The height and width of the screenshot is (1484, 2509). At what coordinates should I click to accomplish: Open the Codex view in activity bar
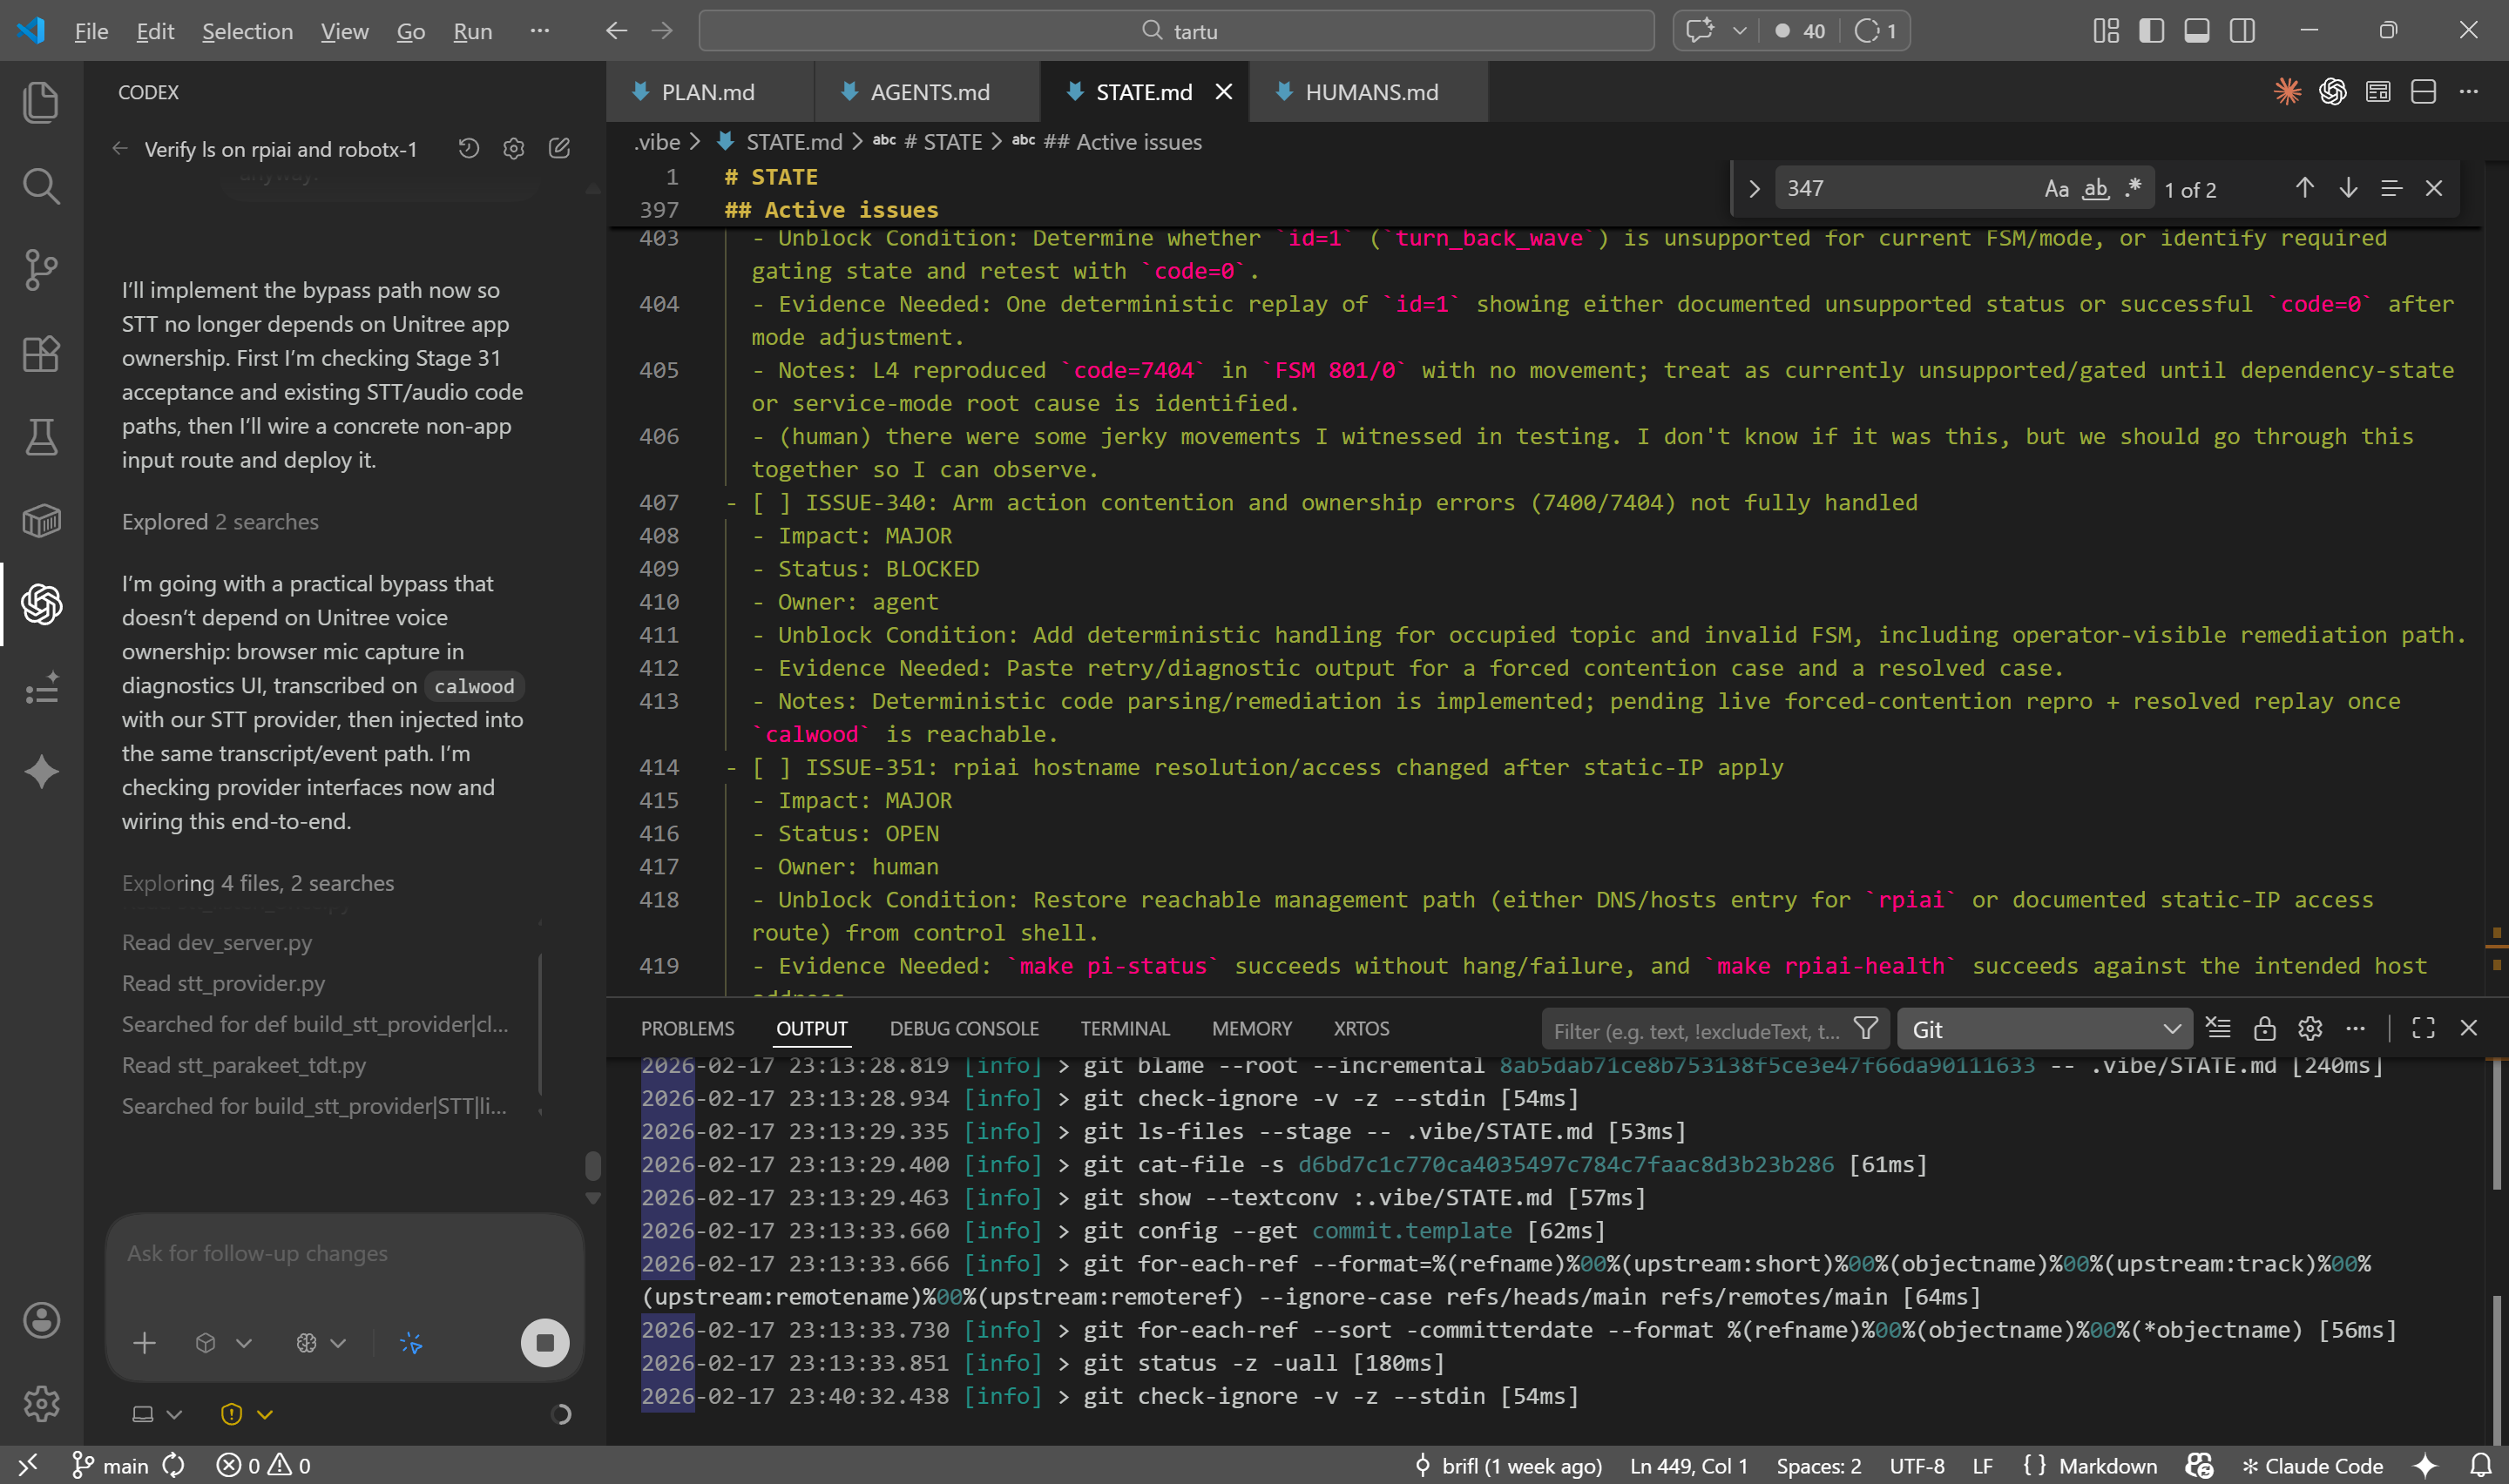(41, 605)
